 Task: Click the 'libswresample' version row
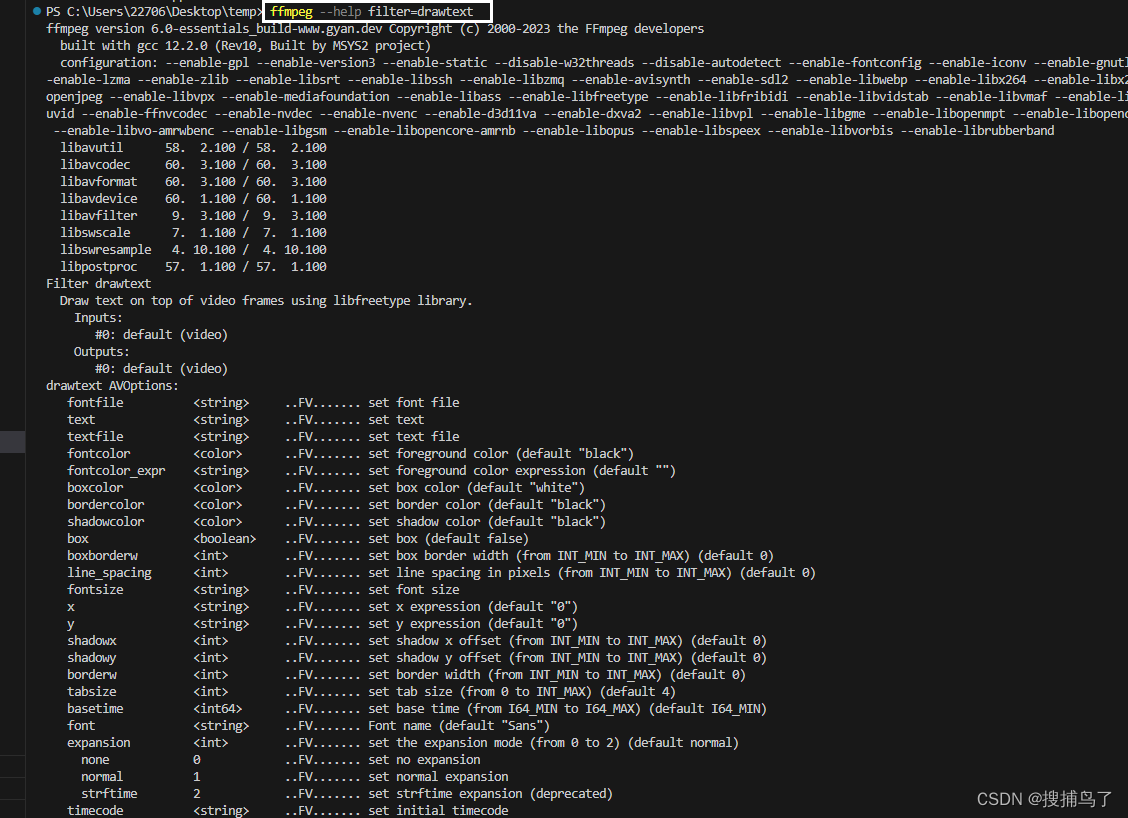click(x=193, y=250)
